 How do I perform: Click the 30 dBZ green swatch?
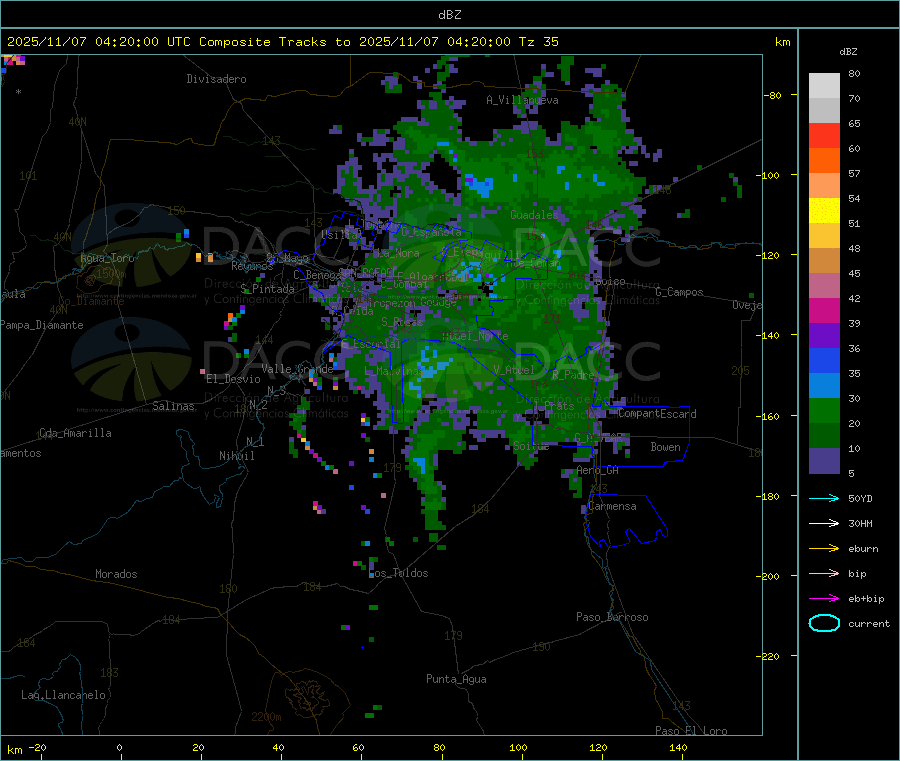click(x=824, y=410)
